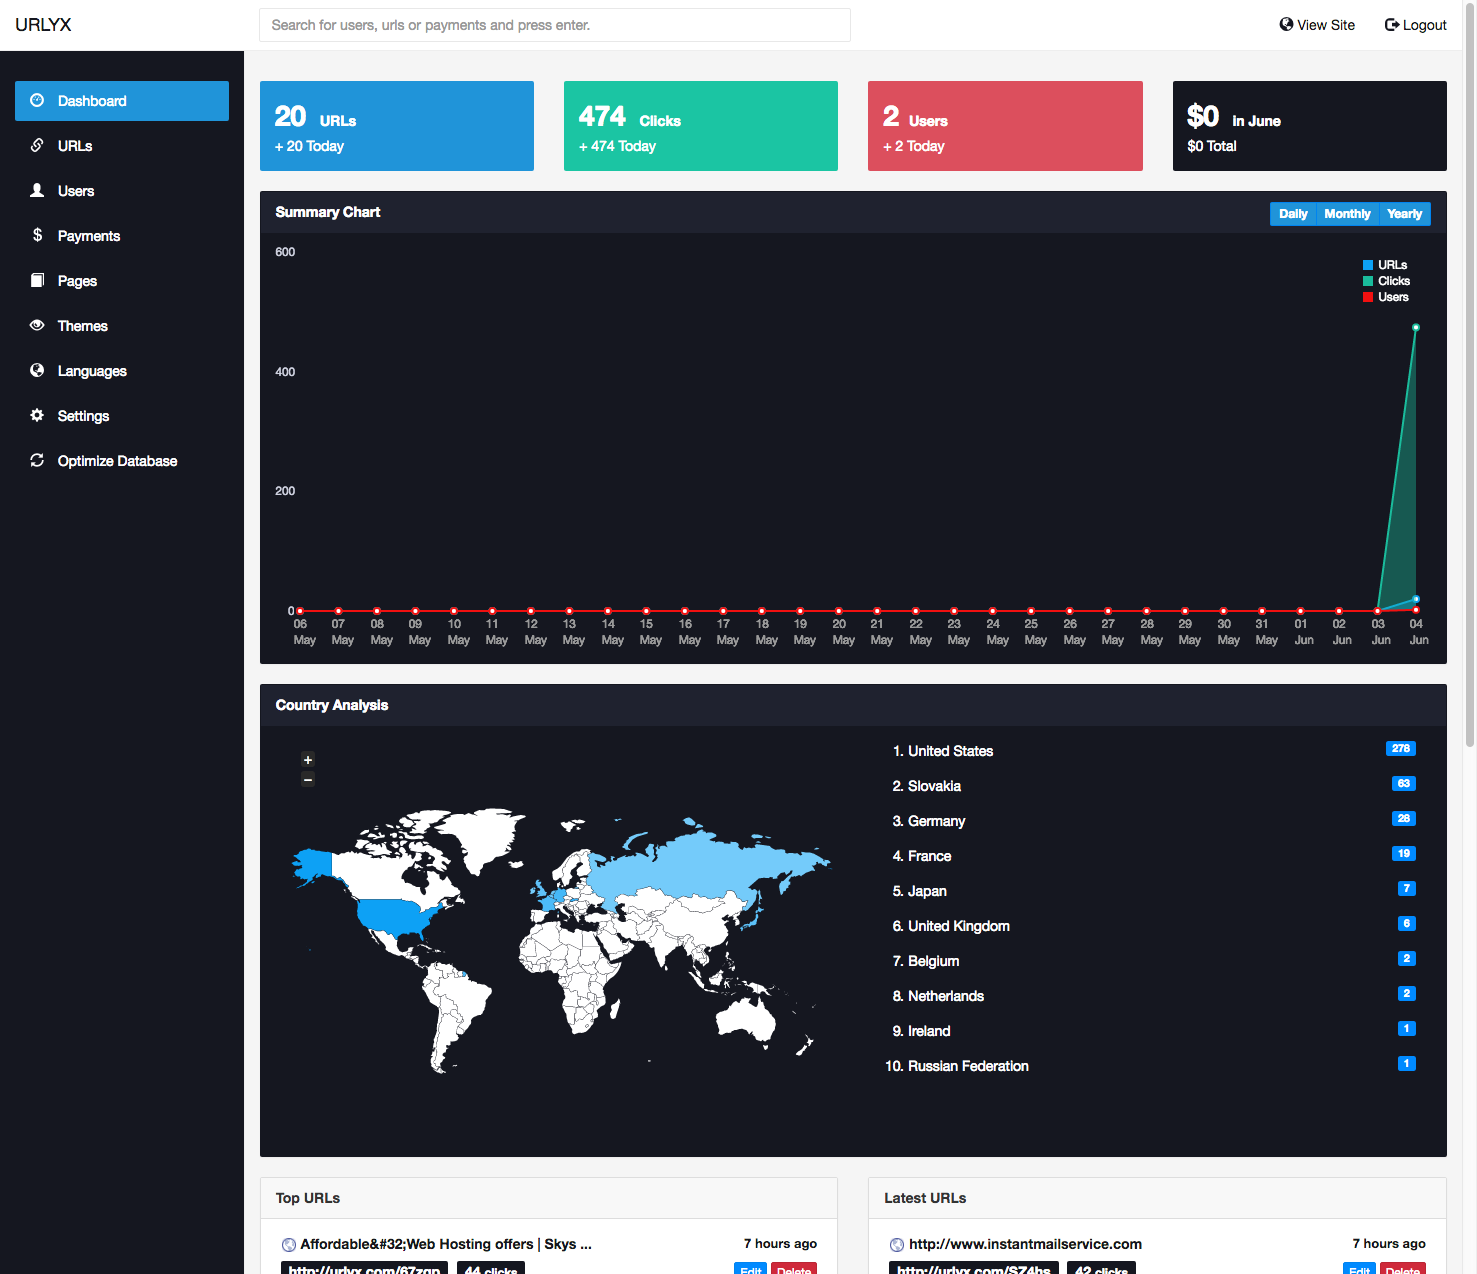Image resolution: width=1477 pixels, height=1274 pixels.
Task: Click the View Site link
Action: pos(1317,25)
